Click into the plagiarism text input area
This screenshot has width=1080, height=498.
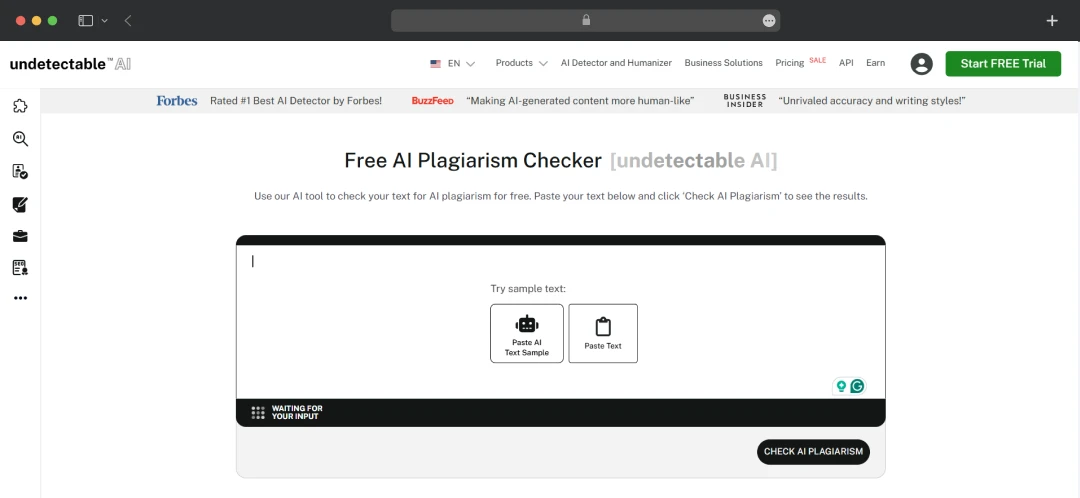pyautogui.click(x=561, y=322)
